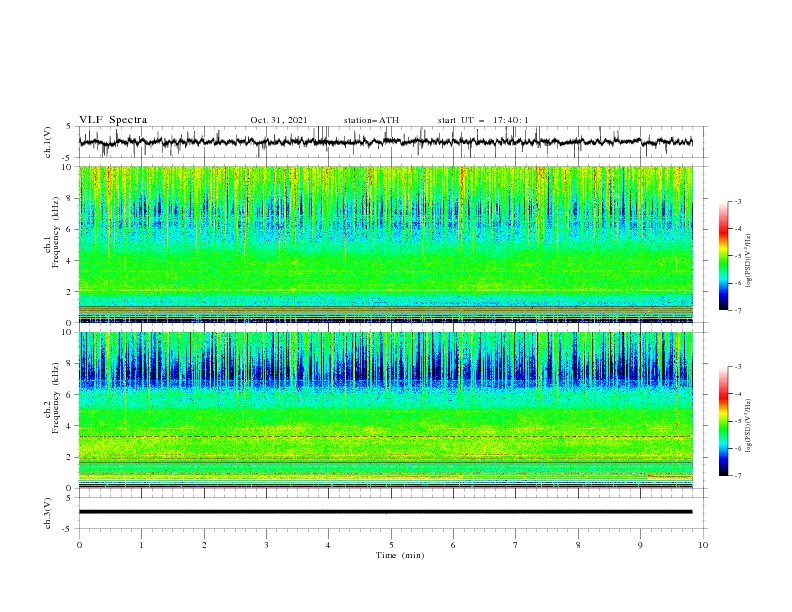Click the "station=ATH" label
Viewport: 792px width, 612px height.
[371, 120]
